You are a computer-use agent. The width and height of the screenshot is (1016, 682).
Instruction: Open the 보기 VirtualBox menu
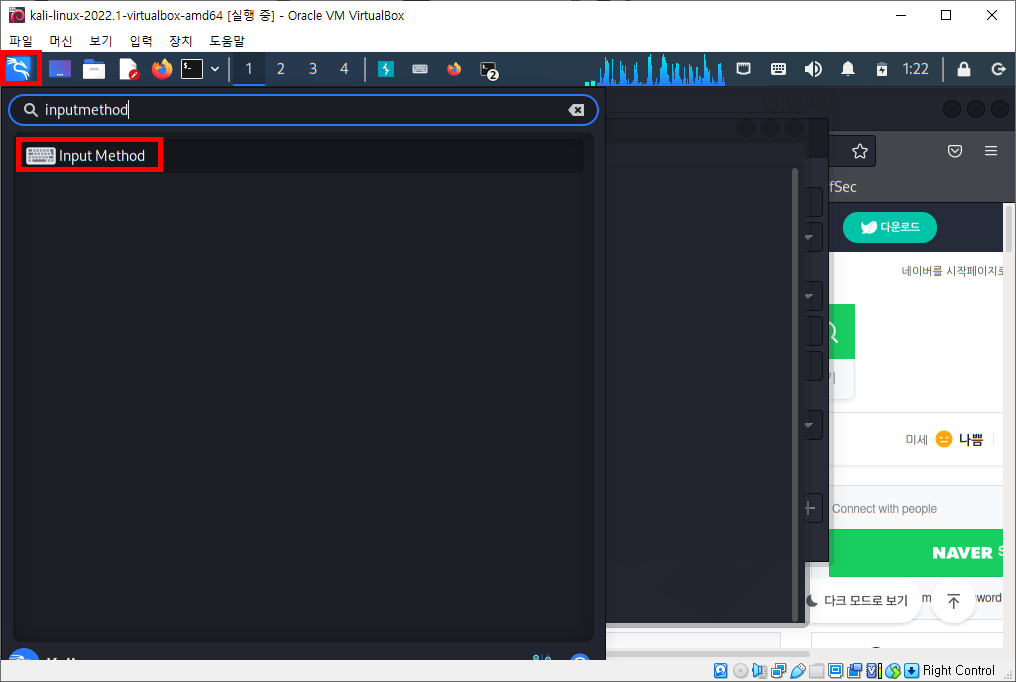click(x=100, y=41)
